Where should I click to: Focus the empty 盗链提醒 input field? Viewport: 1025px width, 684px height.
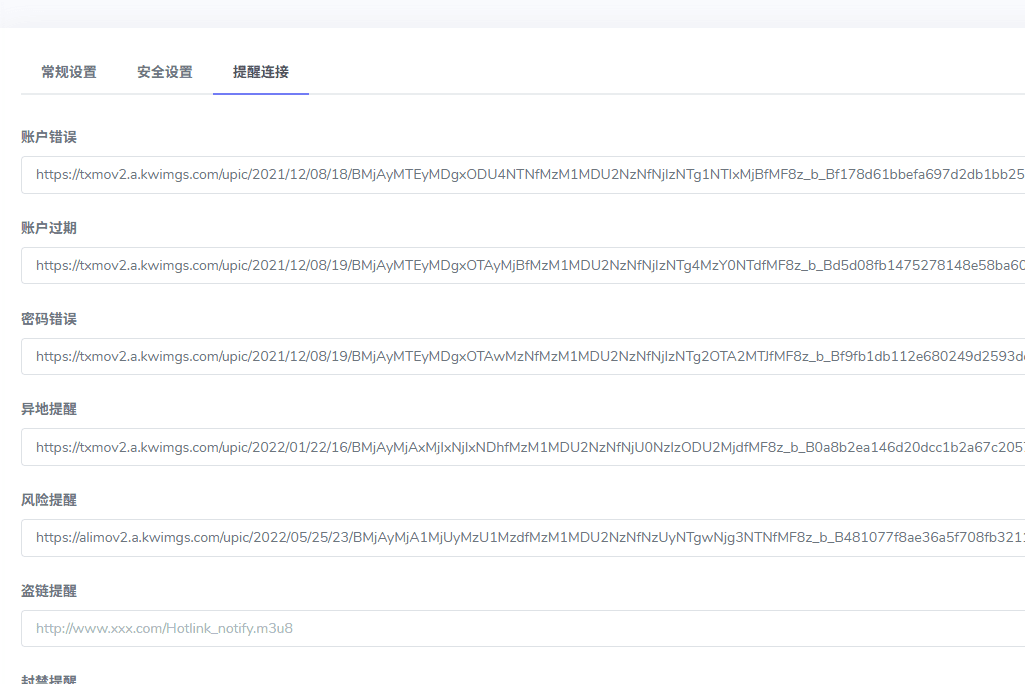click(523, 628)
